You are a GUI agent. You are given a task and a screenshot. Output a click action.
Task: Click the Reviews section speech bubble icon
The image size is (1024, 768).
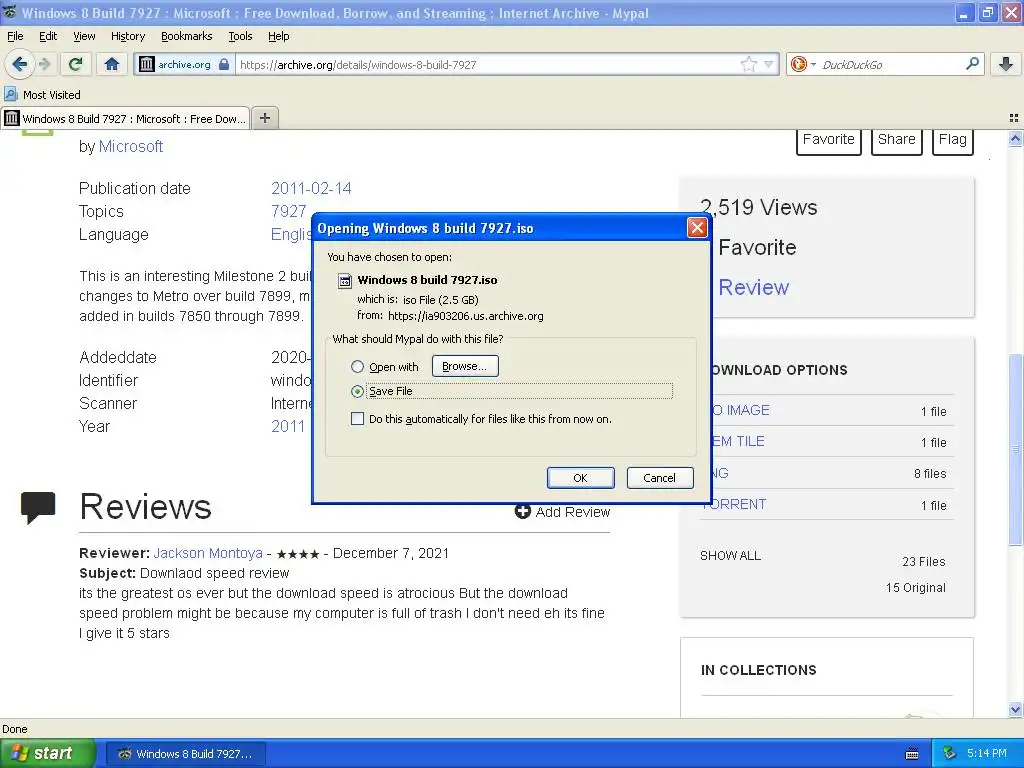click(x=38, y=507)
